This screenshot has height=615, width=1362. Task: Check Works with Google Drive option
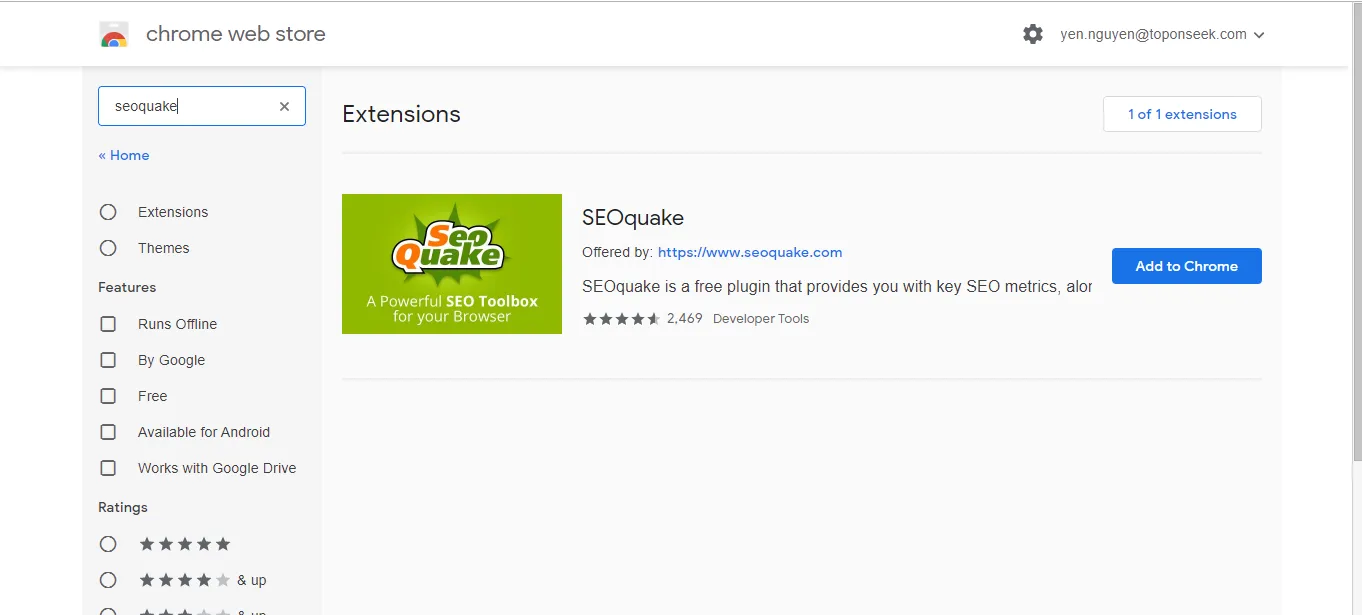[x=108, y=468]
